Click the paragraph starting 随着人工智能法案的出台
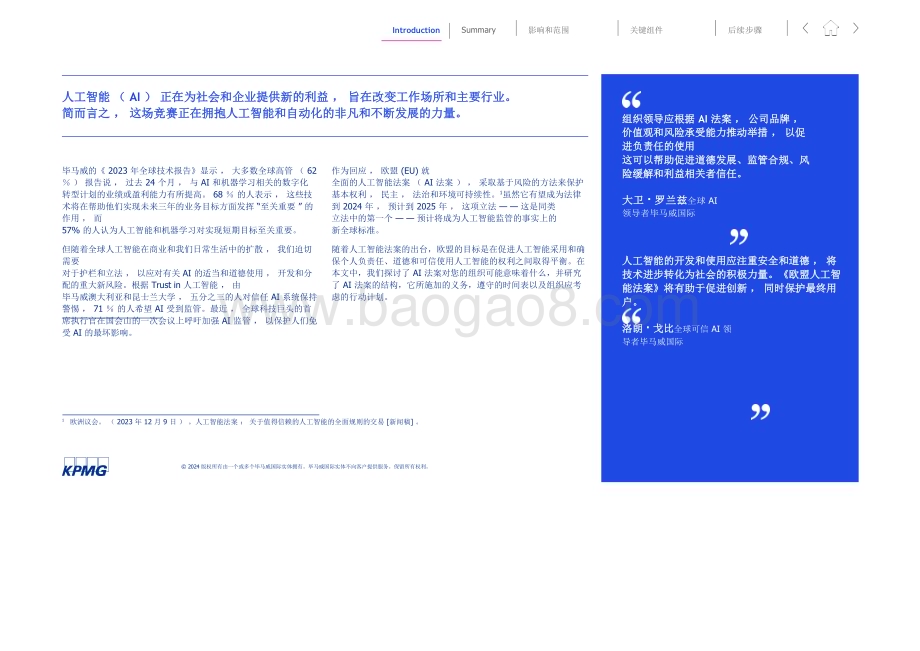 (458, 273)
